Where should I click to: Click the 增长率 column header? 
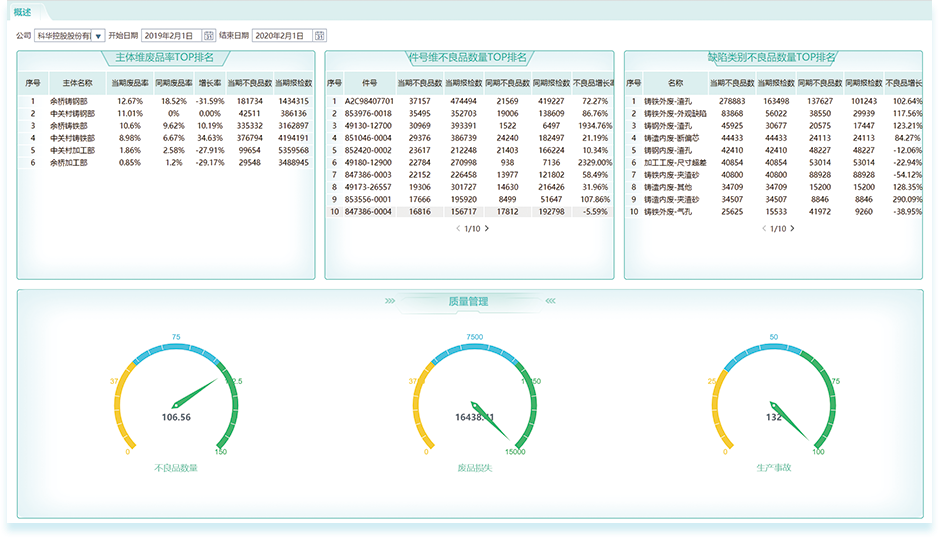coord(209,84)
